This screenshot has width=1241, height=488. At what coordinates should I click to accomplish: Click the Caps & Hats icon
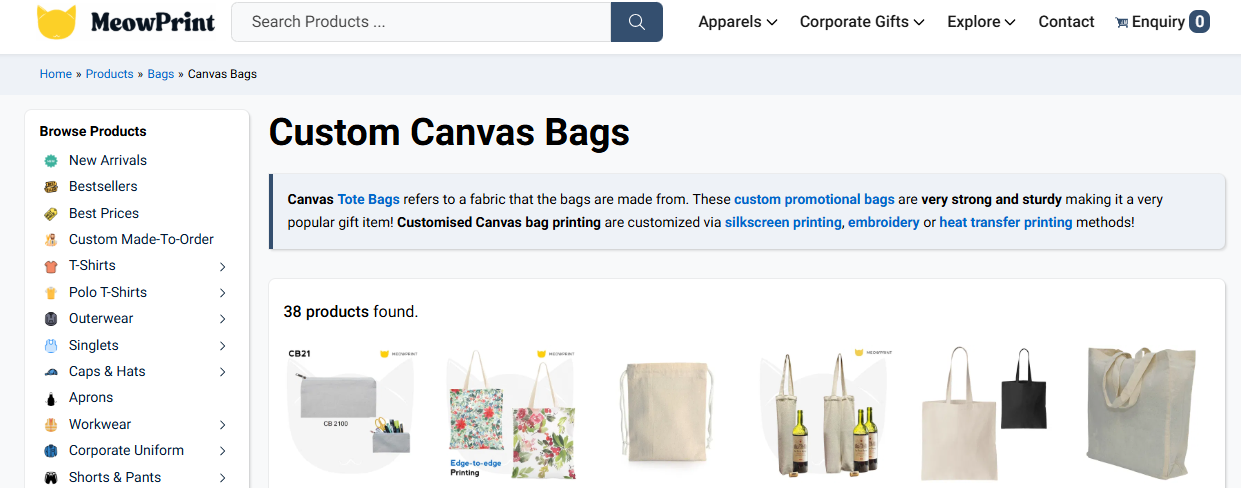point(51,372)
